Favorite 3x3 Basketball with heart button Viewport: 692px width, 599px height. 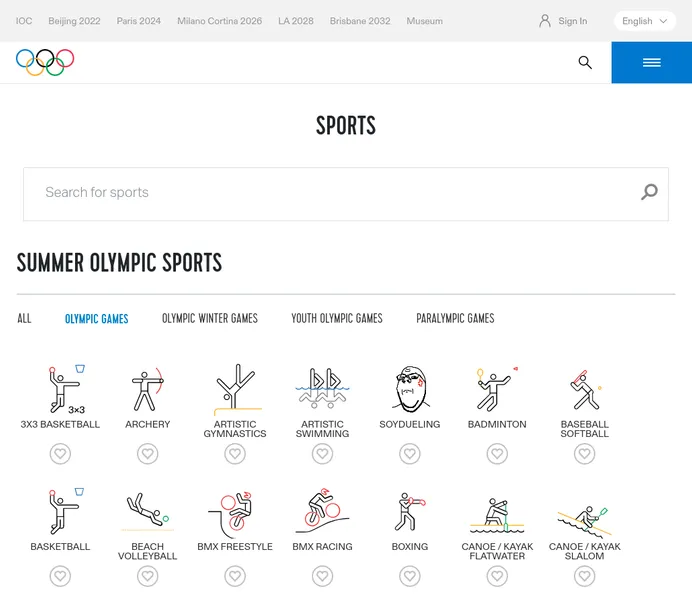click(x=60, y=454)
